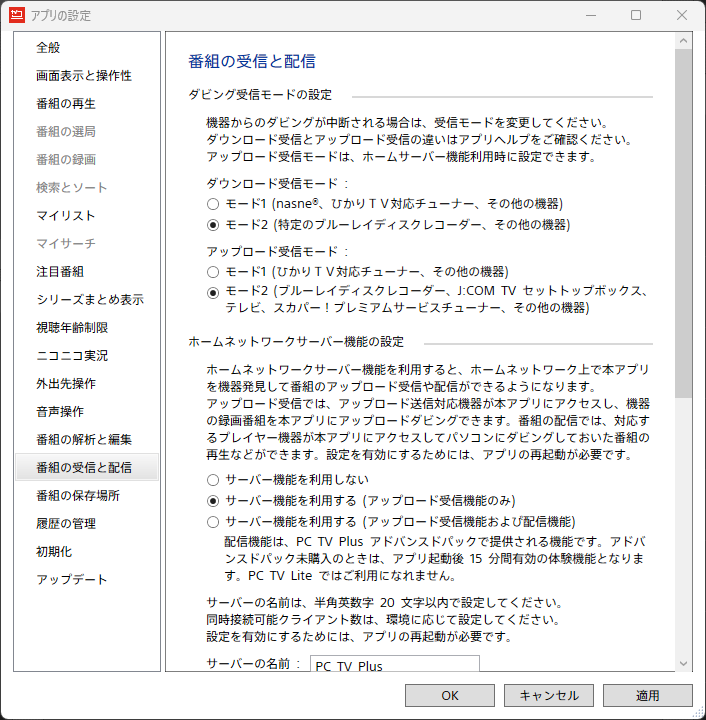The width and height of the screenshot is (706, 720).
Task: Show 番組の保存場所 settings
Action: (x=78, y=495)
